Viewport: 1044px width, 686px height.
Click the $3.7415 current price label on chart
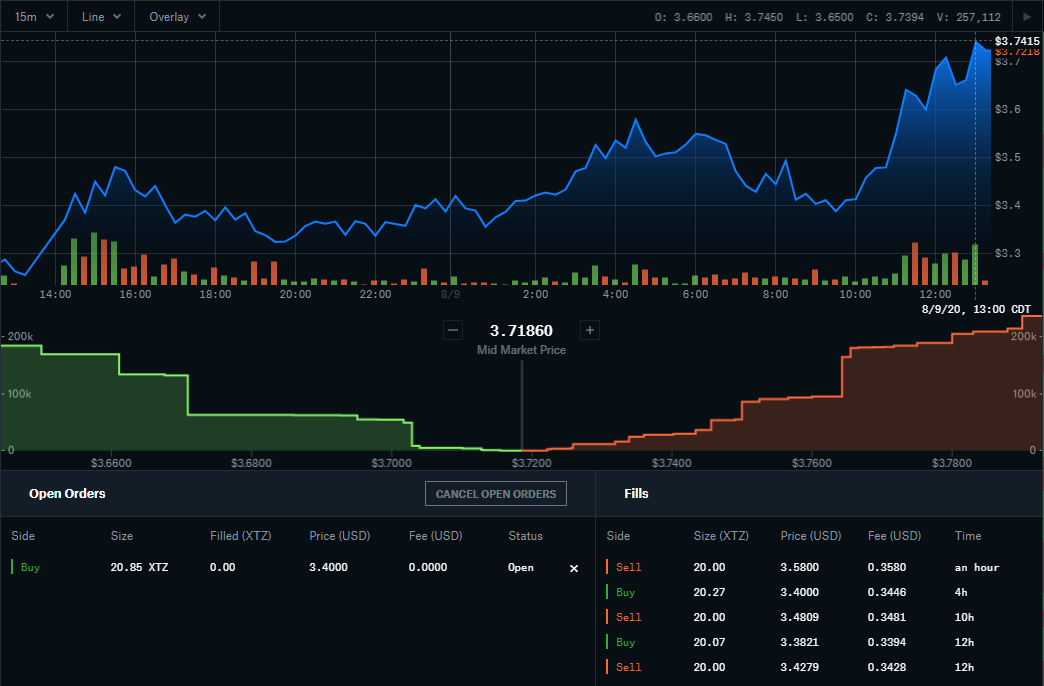tap(1018, 41)
